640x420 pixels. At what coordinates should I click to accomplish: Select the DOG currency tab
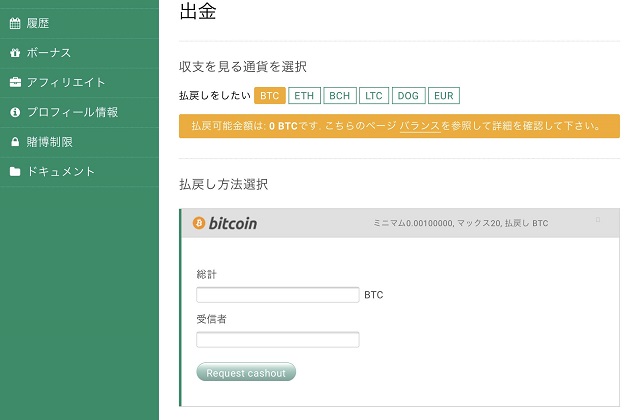408,96
